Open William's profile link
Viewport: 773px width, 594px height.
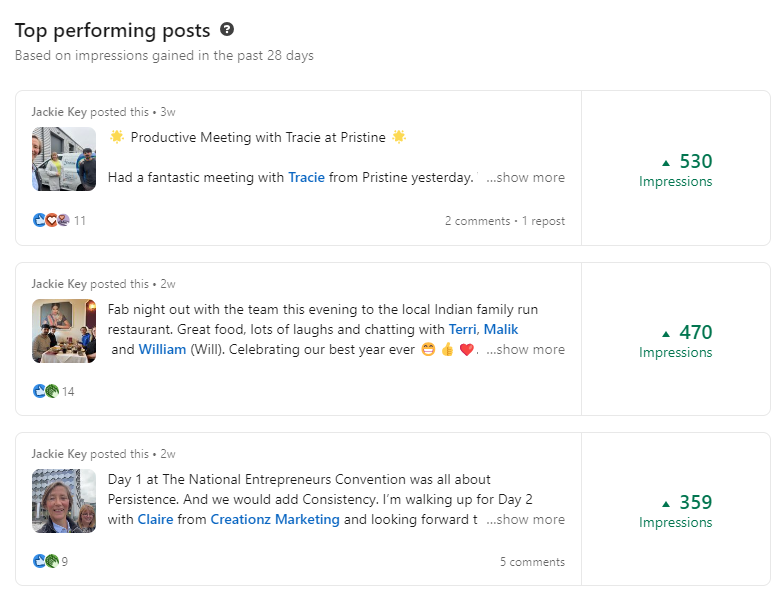click(162, 349)
